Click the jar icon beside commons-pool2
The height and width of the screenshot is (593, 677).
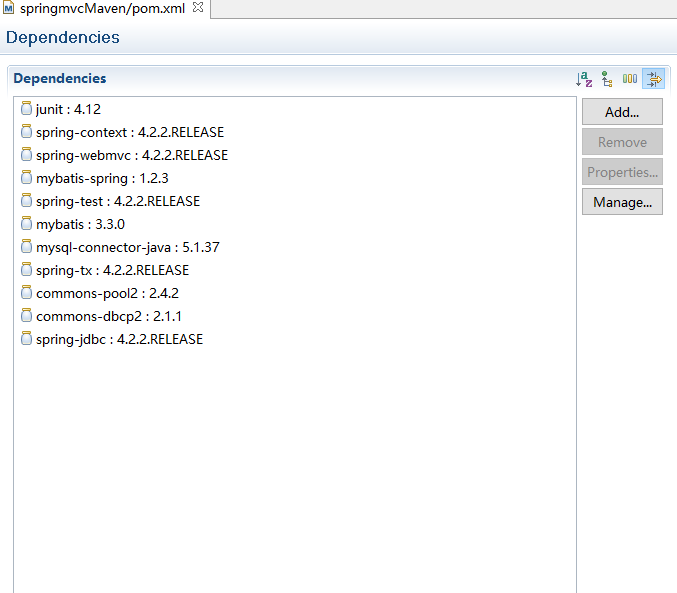(x=26, y=292)
